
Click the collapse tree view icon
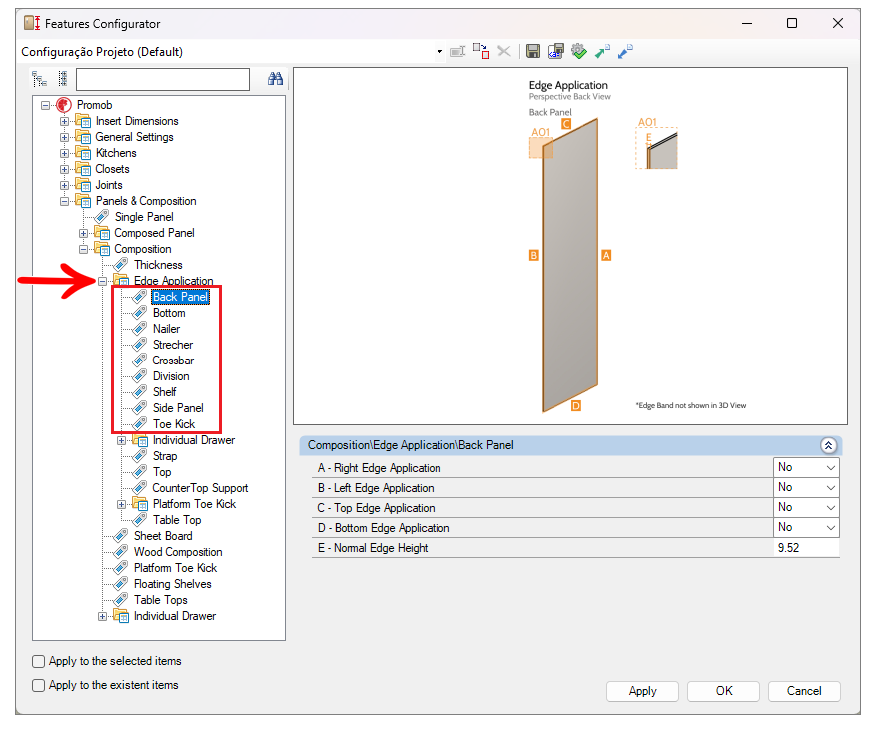[x=62, y=79]
